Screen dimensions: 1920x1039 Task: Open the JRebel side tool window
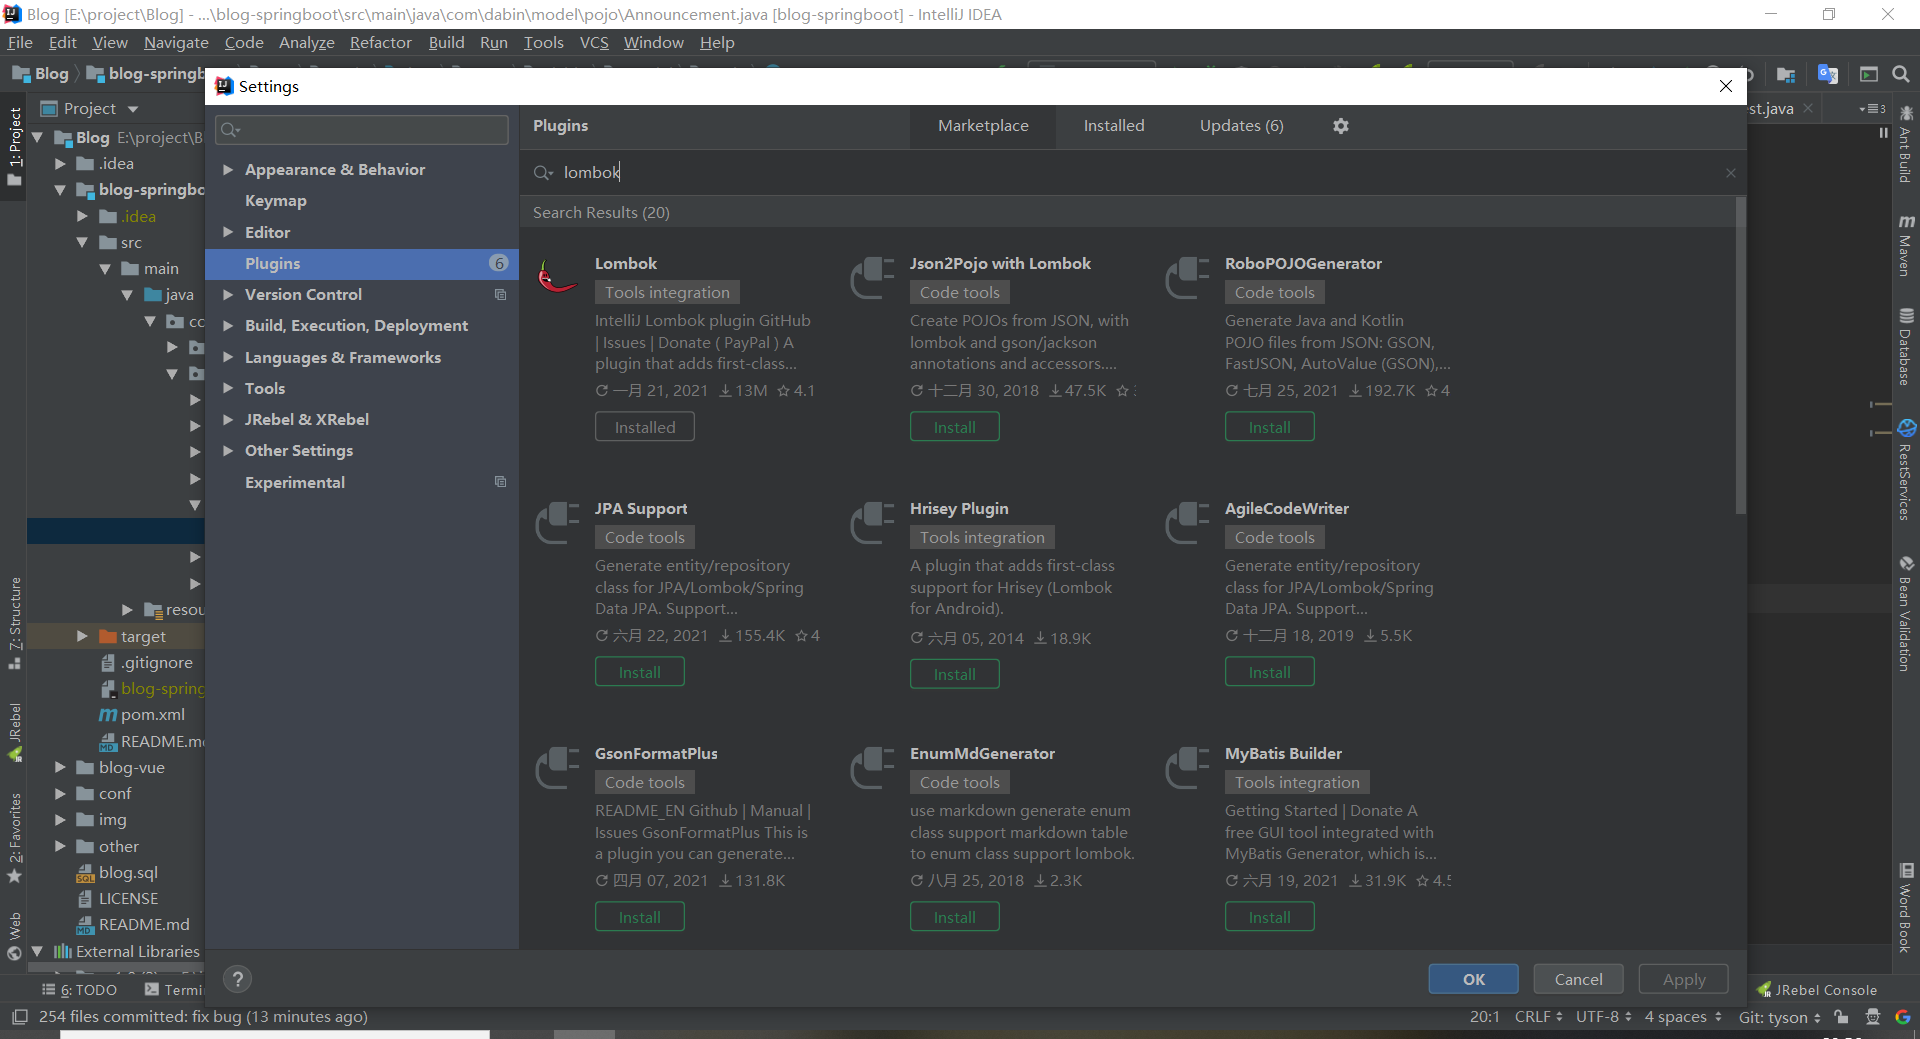click(14, 732)
